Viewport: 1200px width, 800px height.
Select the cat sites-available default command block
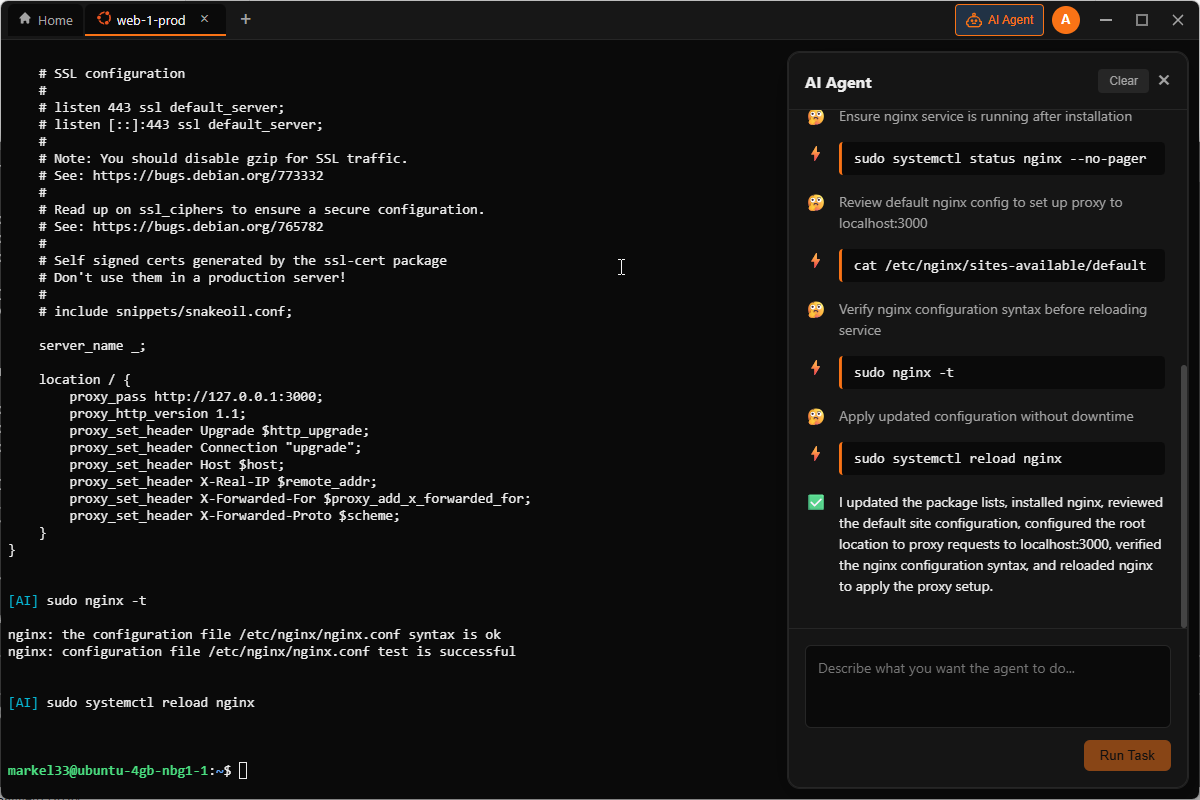1001,265
